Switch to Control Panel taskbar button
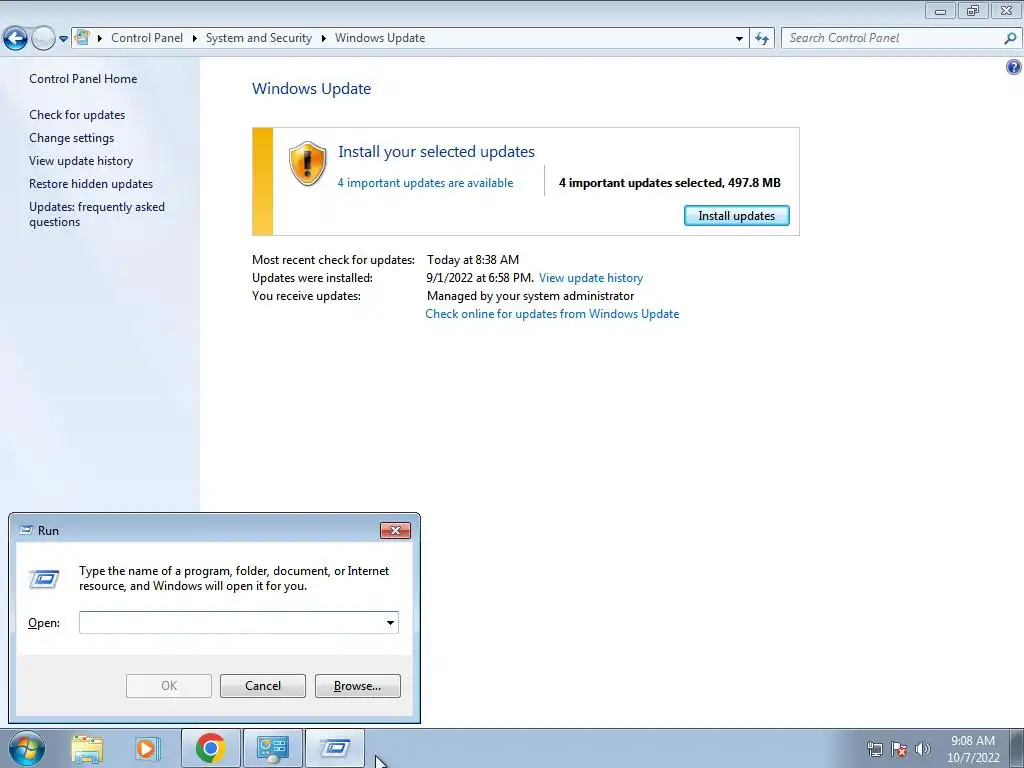This screenshot has width=1024, height=768. pos(272,748)
